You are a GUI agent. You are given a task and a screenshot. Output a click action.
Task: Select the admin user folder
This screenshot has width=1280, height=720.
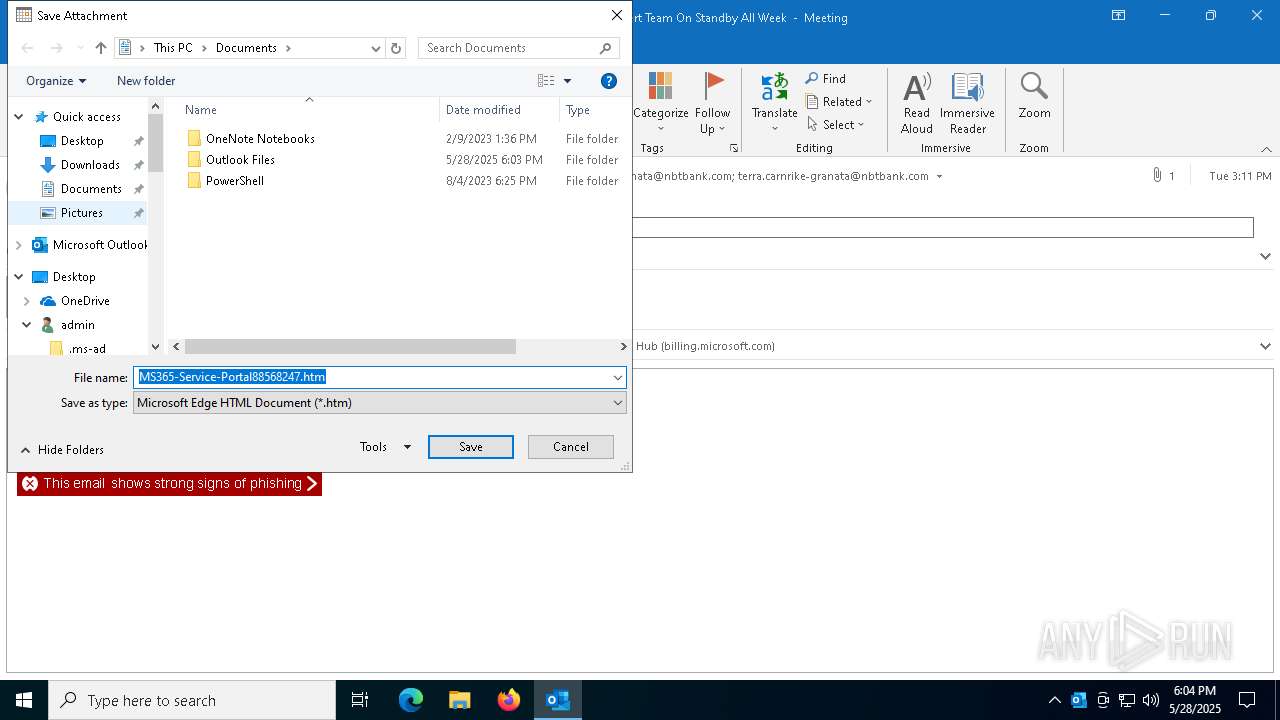(77, 325)
